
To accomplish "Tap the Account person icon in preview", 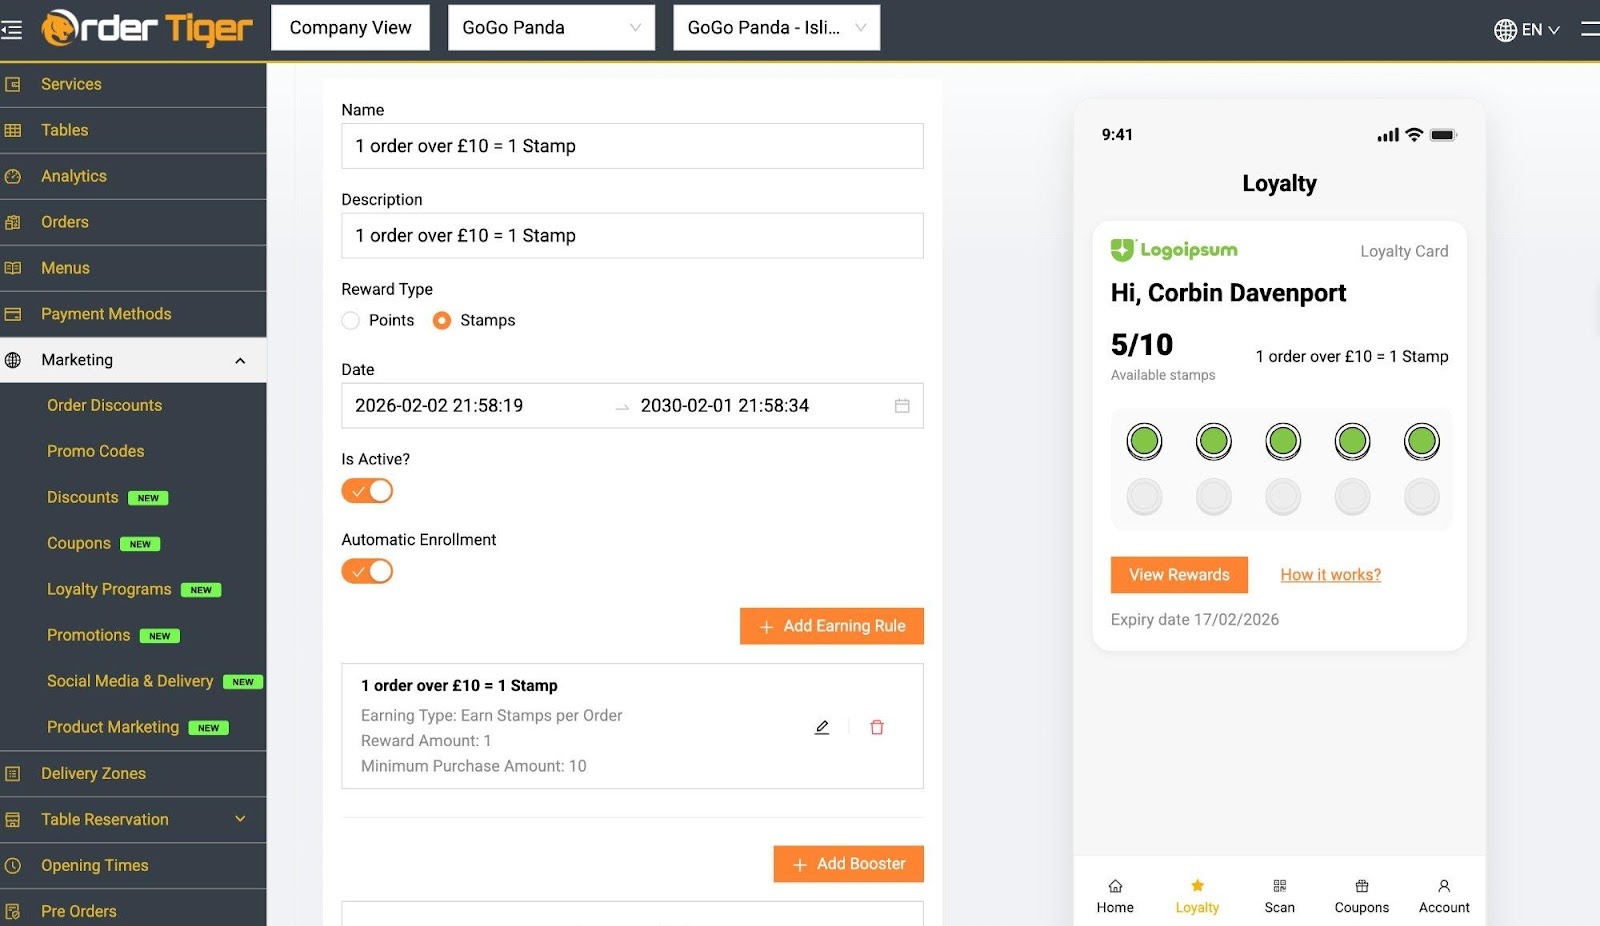I will (1444, 886).
